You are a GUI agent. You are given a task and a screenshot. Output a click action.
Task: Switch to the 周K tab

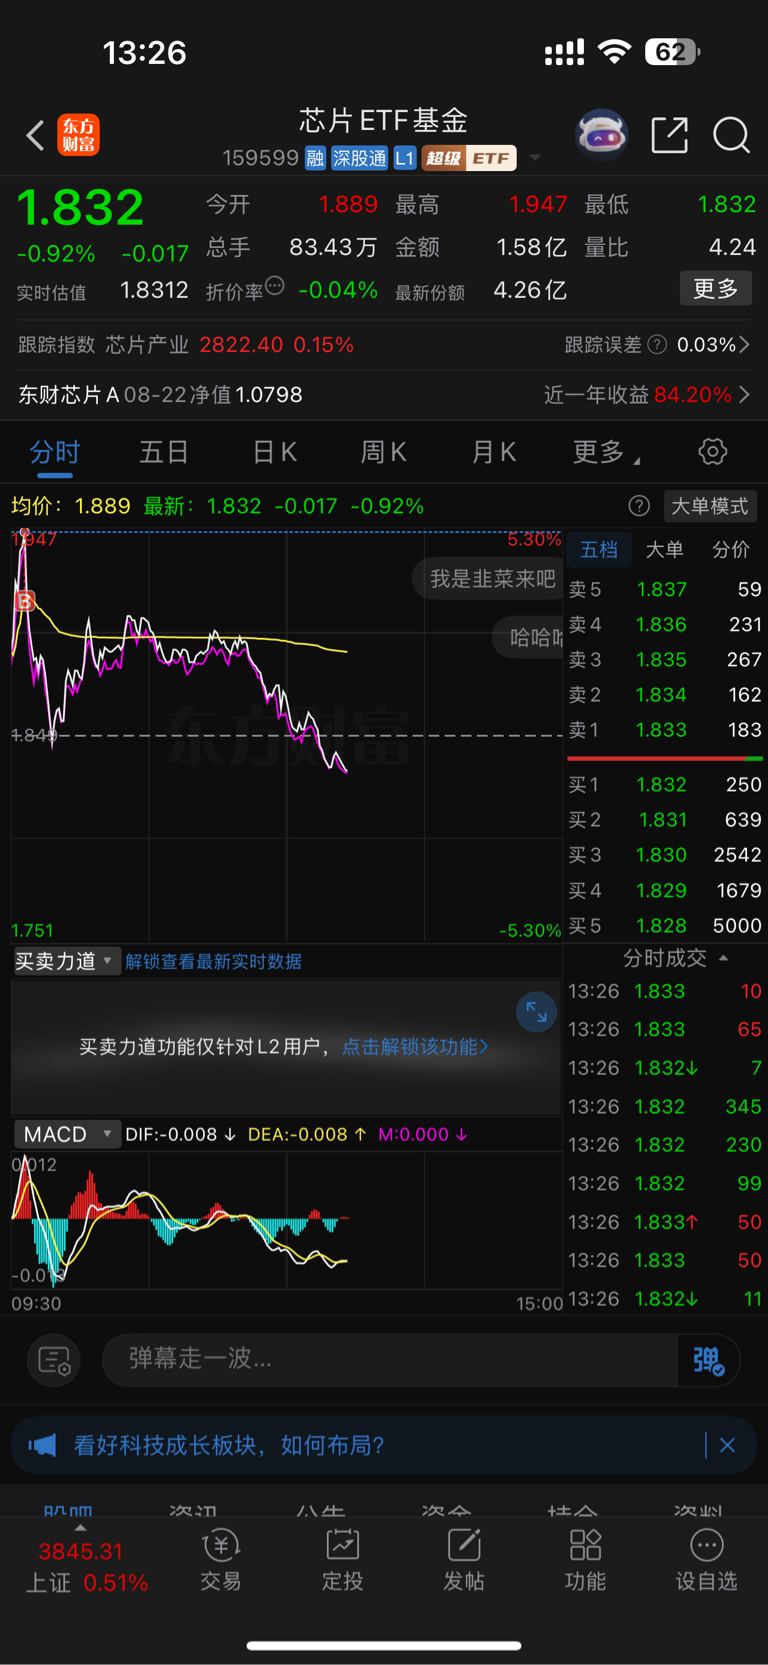click(x=383, y=452)
